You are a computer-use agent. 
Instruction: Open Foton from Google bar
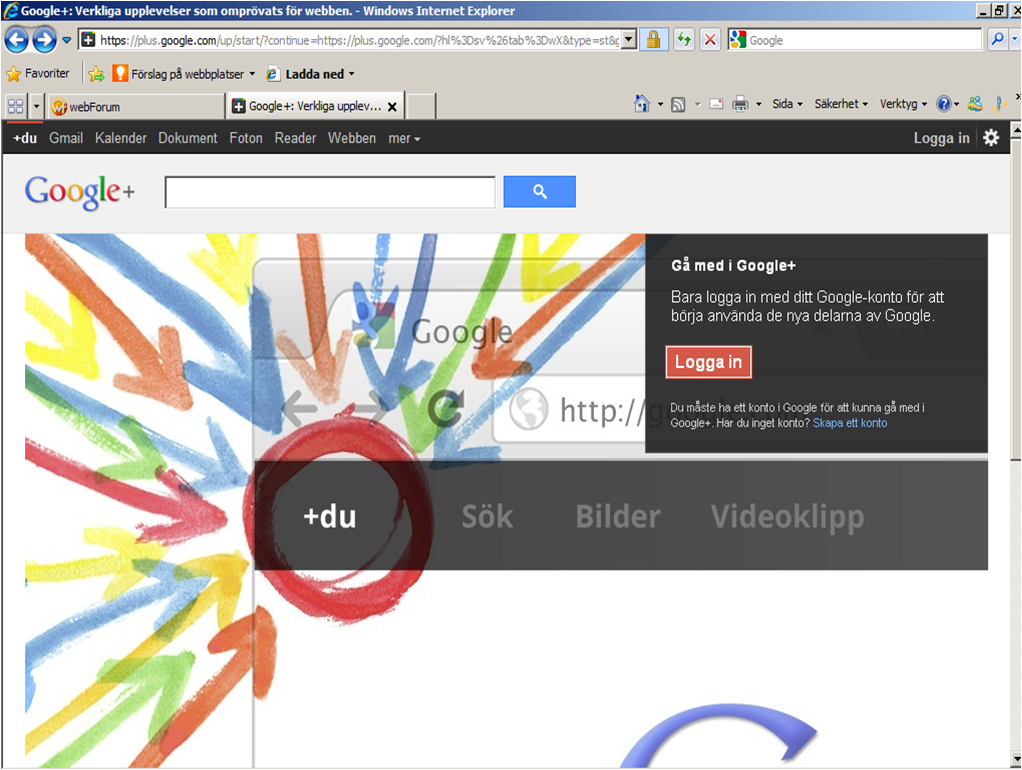tap(246, 138)
